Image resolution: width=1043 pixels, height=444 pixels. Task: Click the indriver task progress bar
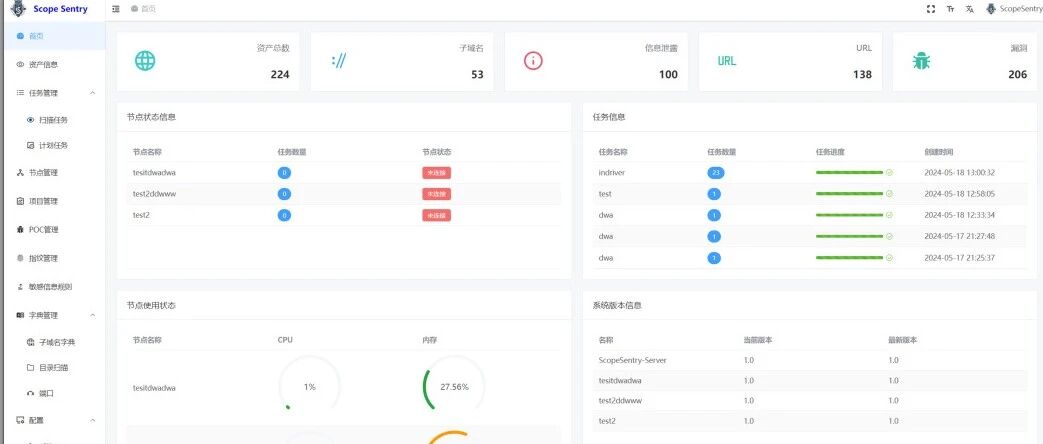pos(849,172)
